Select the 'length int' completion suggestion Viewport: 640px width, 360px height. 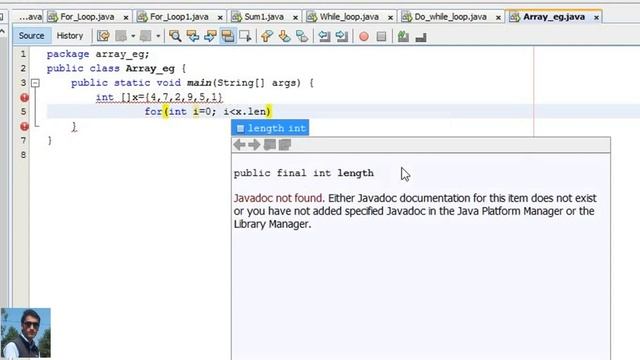[x=270, y=128]
